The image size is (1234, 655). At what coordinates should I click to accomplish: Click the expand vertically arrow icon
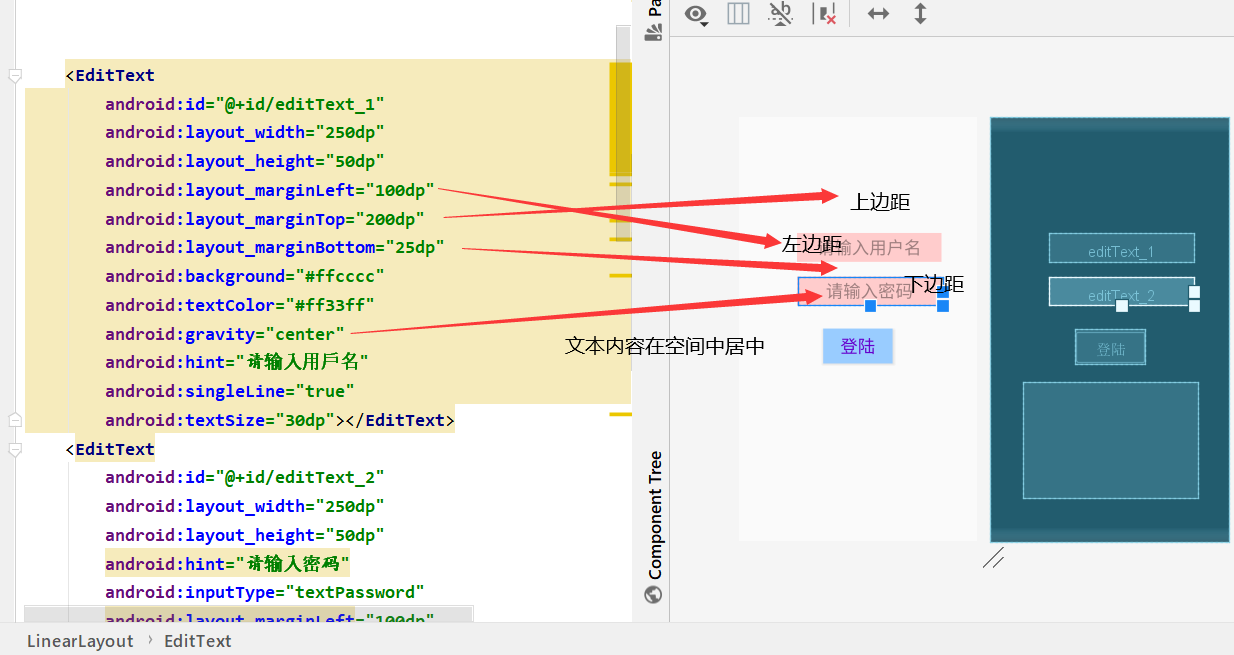920,14
